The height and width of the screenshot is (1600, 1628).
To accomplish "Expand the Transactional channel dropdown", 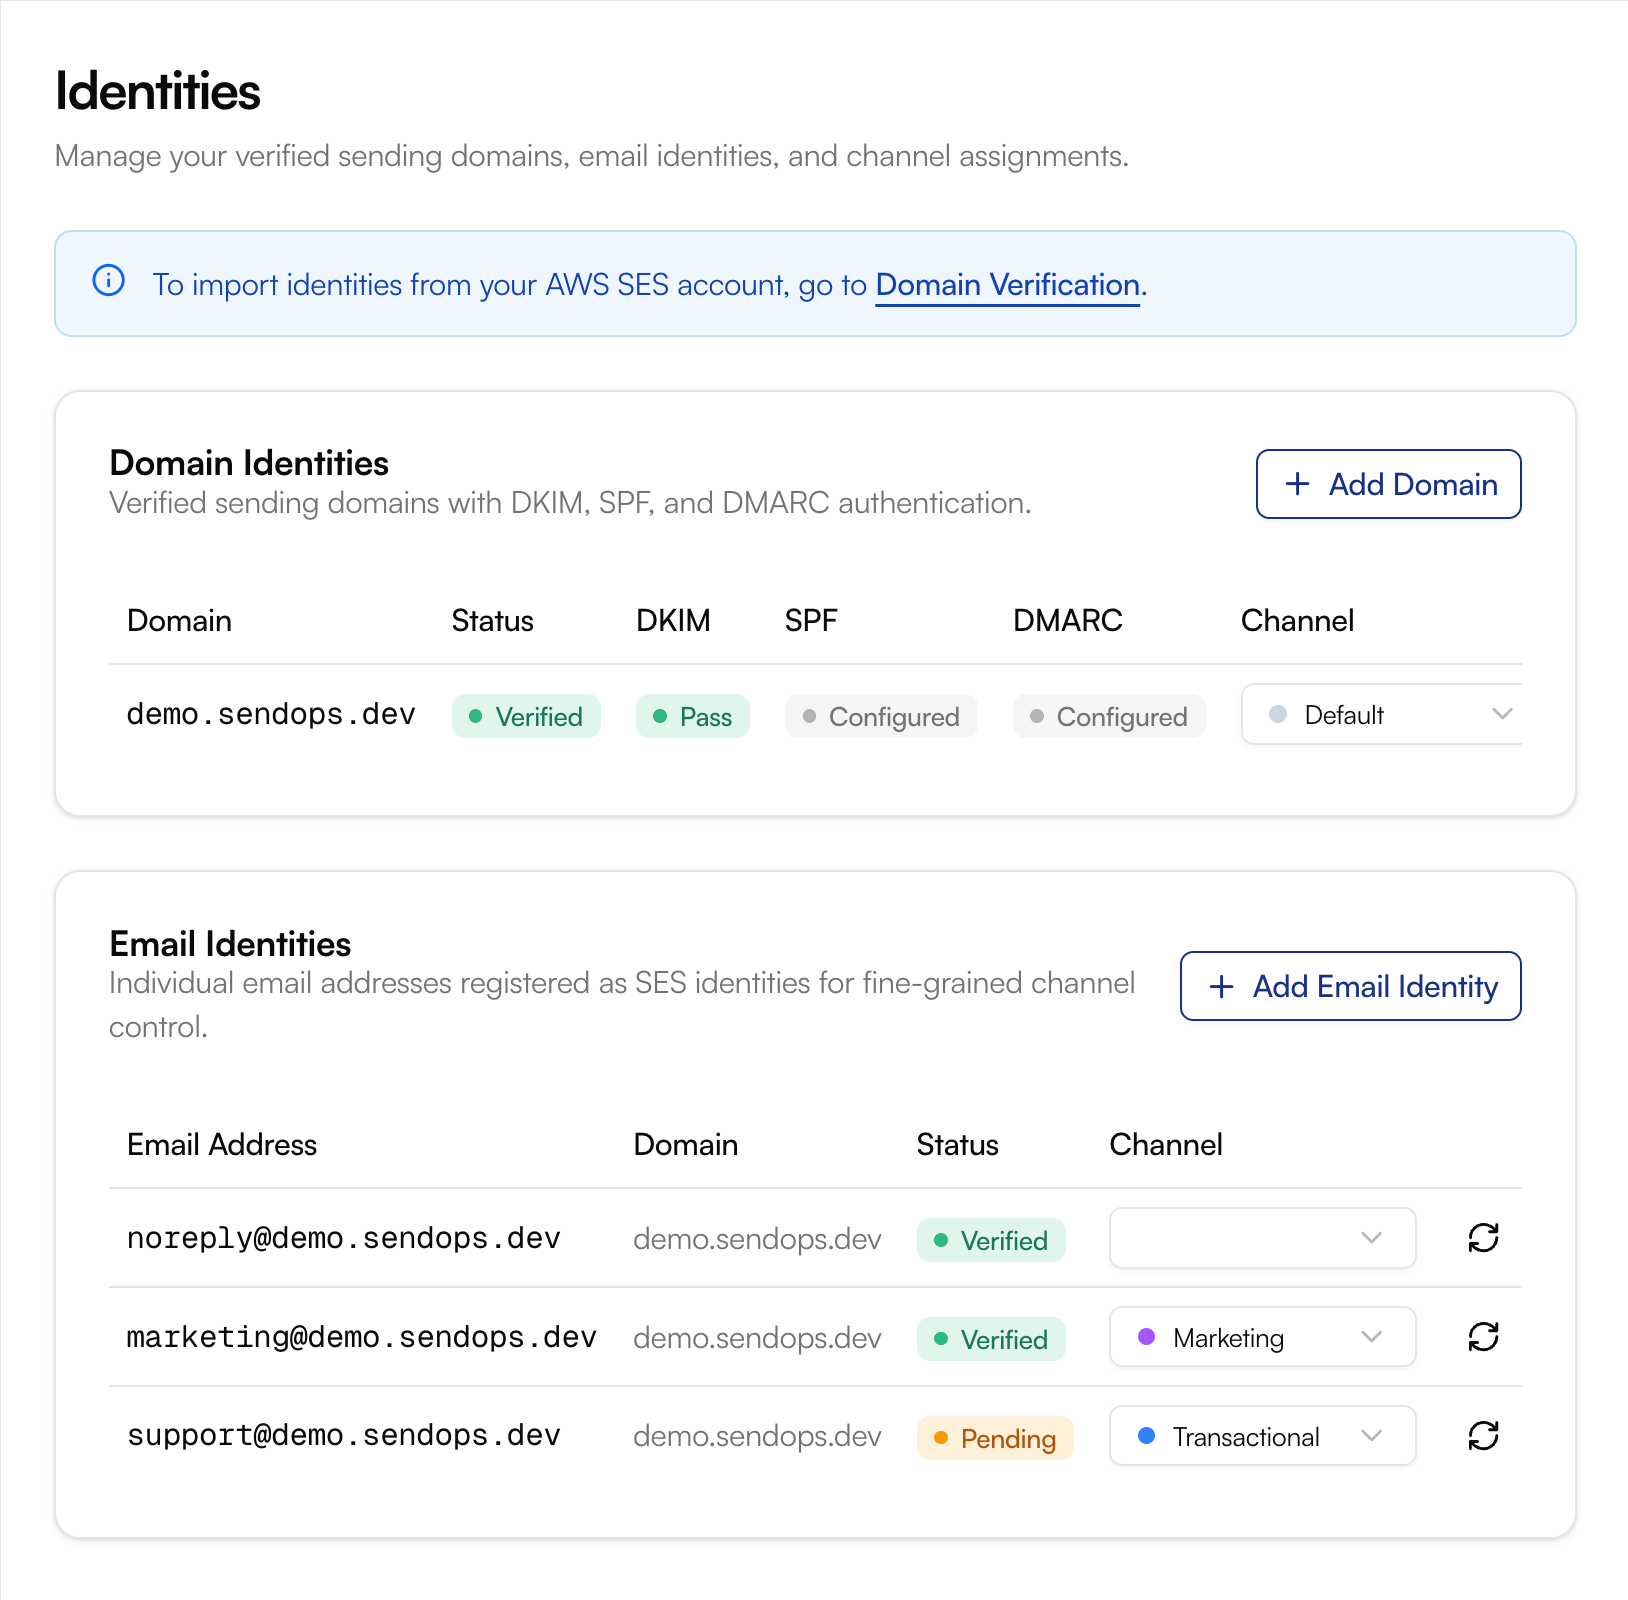I will [1262, 1436].
